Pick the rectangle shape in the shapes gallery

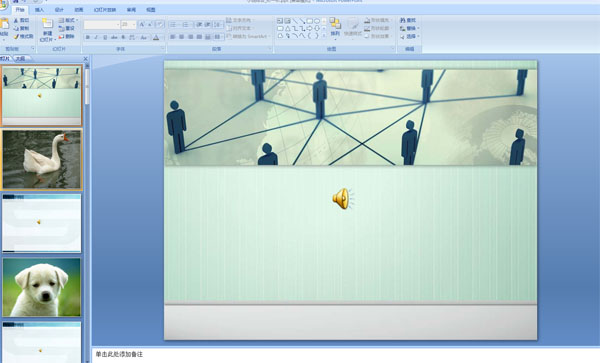tap(309, 21)
